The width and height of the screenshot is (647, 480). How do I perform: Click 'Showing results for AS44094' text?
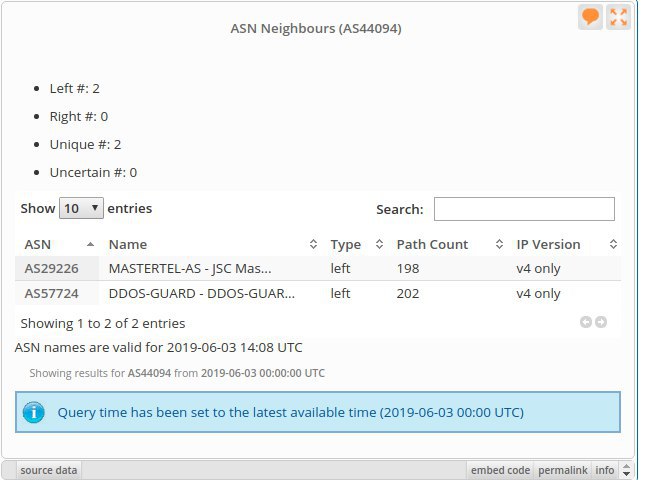[177, 373]
